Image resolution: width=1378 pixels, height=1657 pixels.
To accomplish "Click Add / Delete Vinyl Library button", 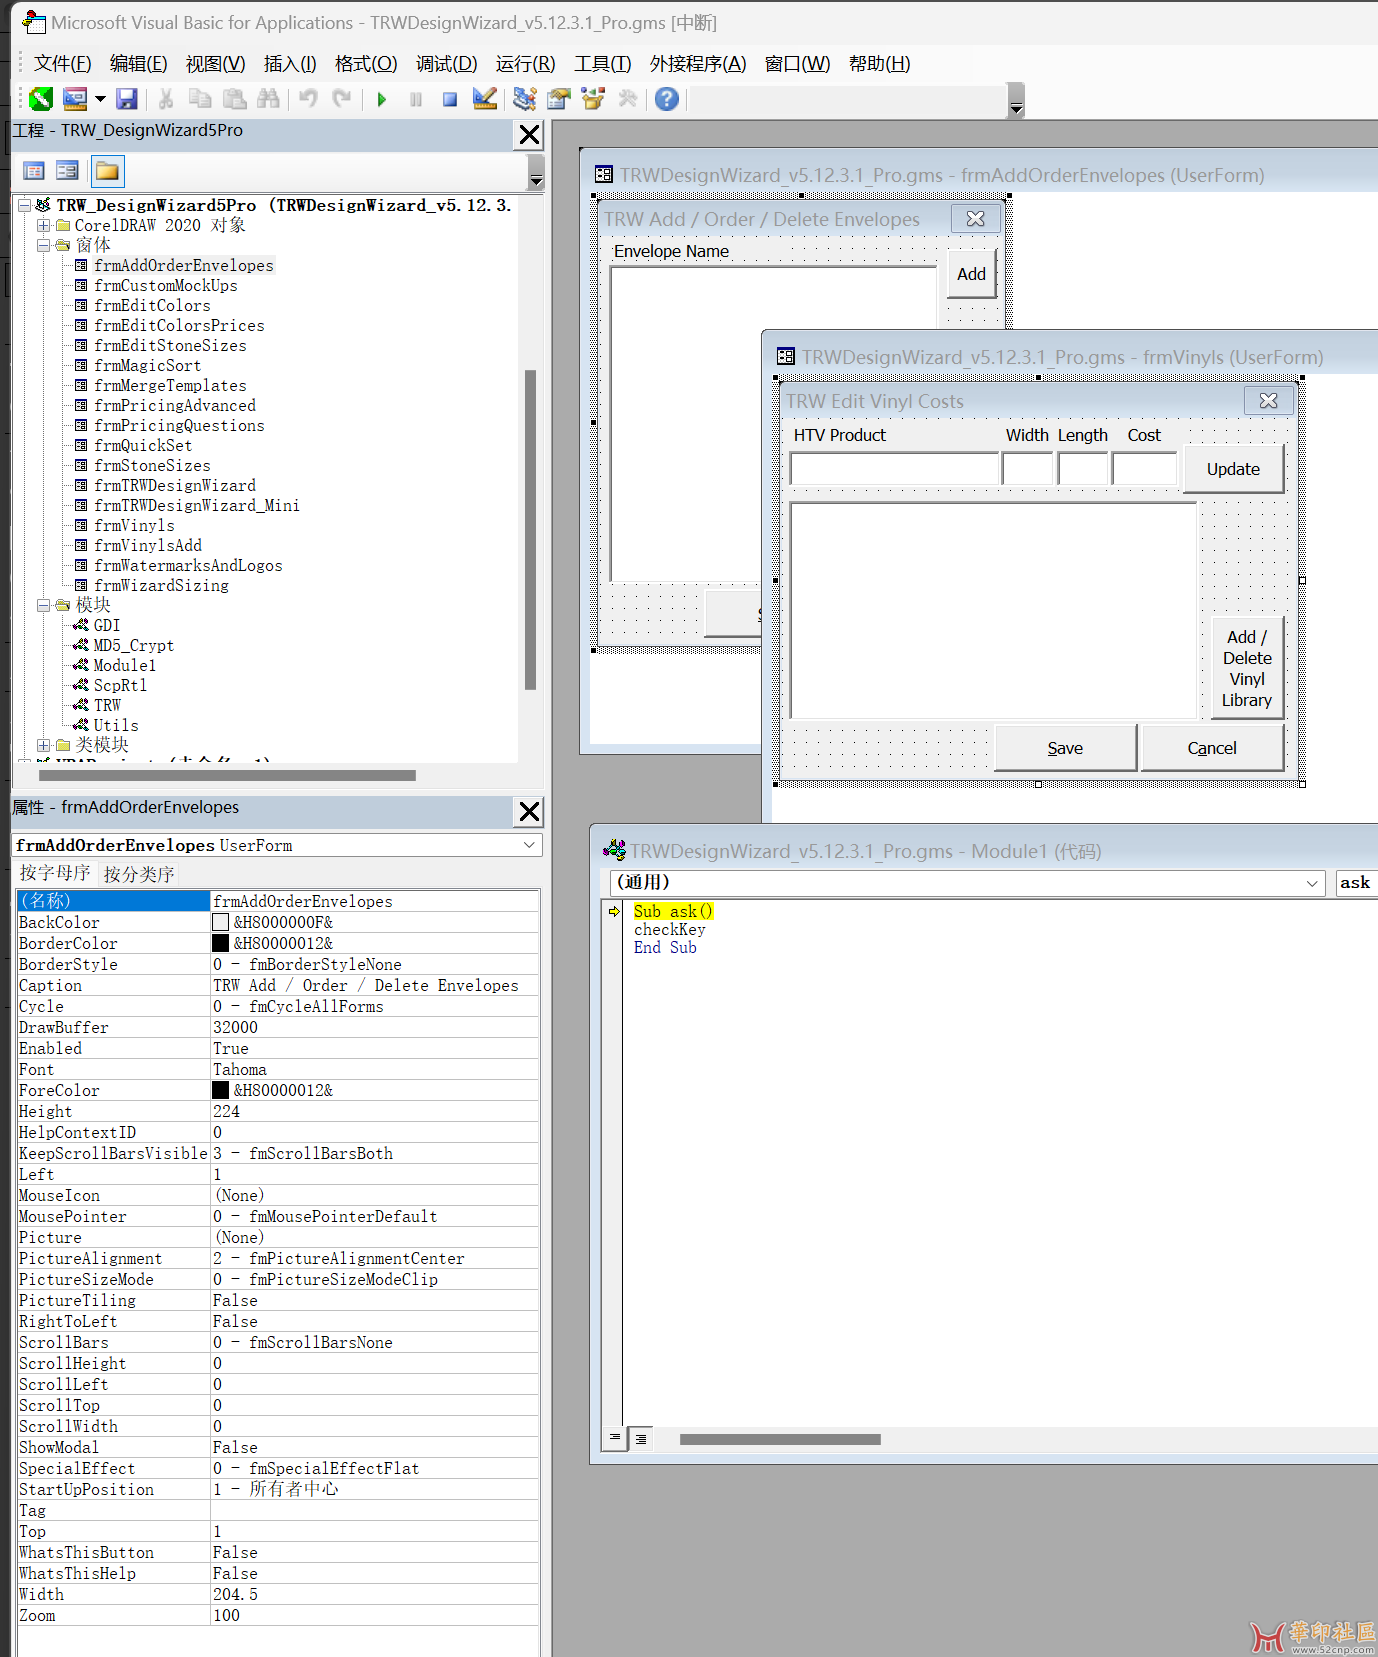I will point(1247,668).
